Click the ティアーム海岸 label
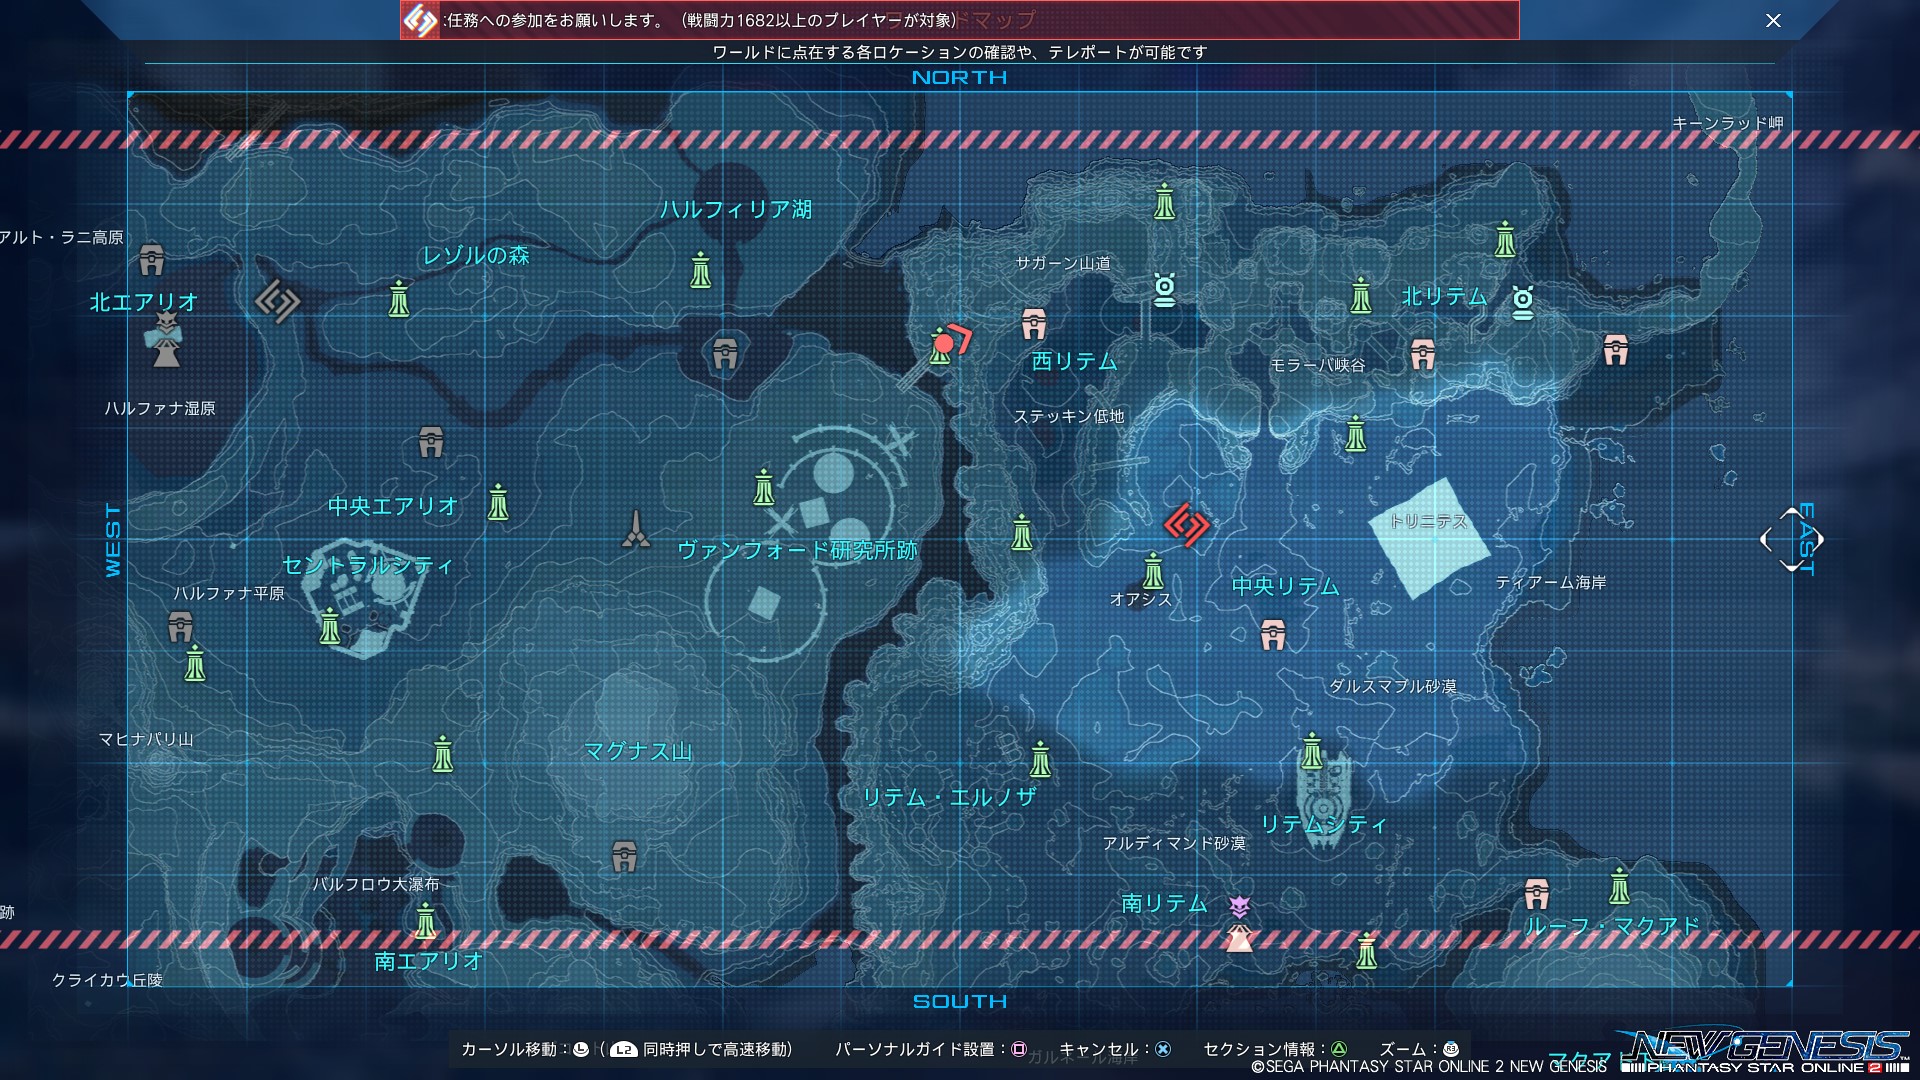Image resolution: width=1920 pixels, height=1080 pixels. click(x=1551, y=582)
